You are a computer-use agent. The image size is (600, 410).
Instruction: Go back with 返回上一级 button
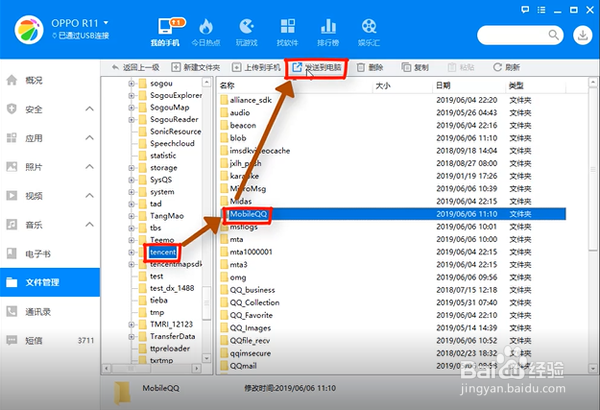coord(135,67)
